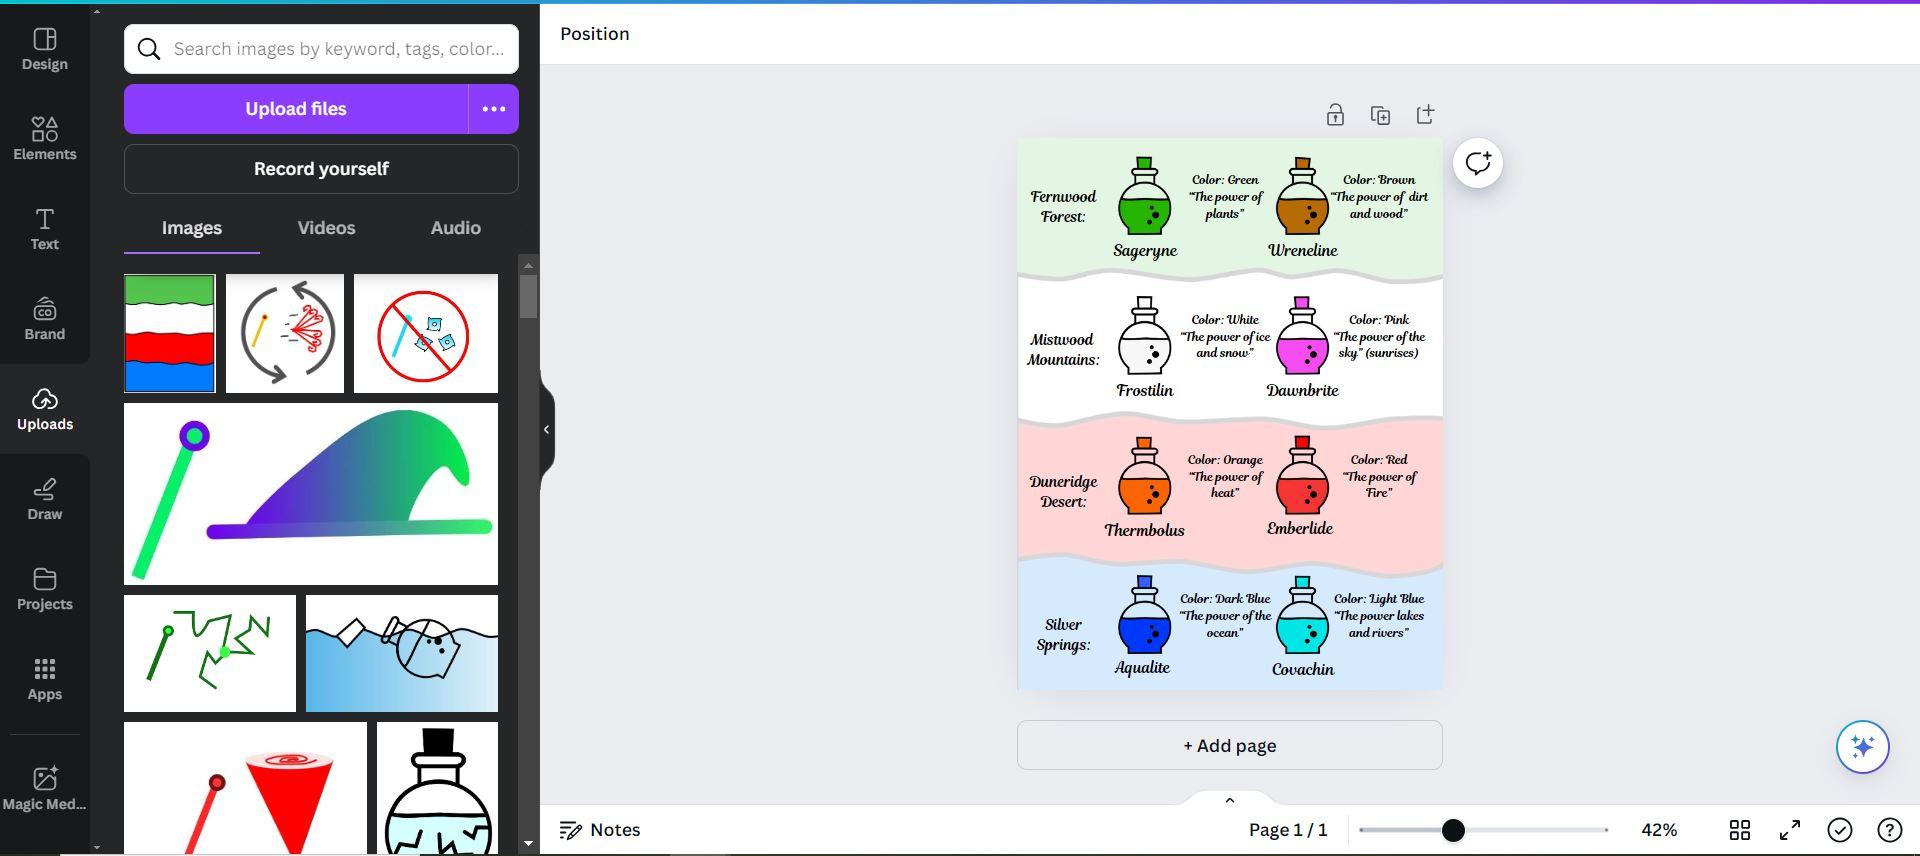
Task: Switch to the Images tab
Action: 192,228
